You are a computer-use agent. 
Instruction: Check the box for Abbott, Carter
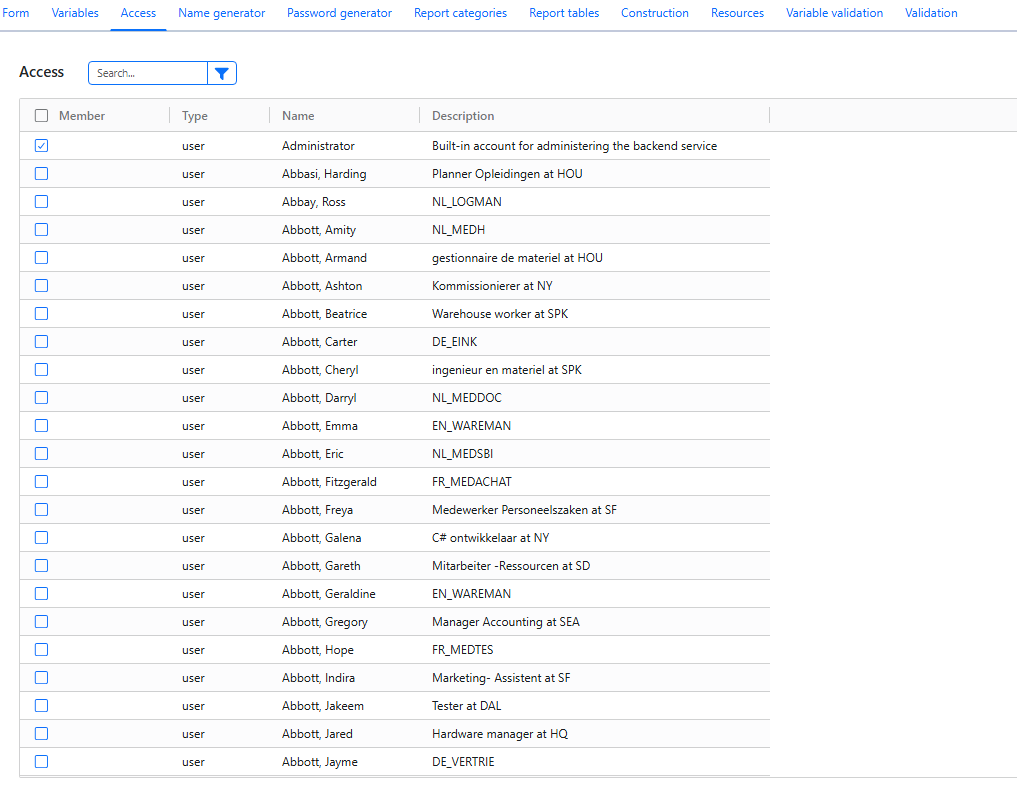click(x=42, y=342)
